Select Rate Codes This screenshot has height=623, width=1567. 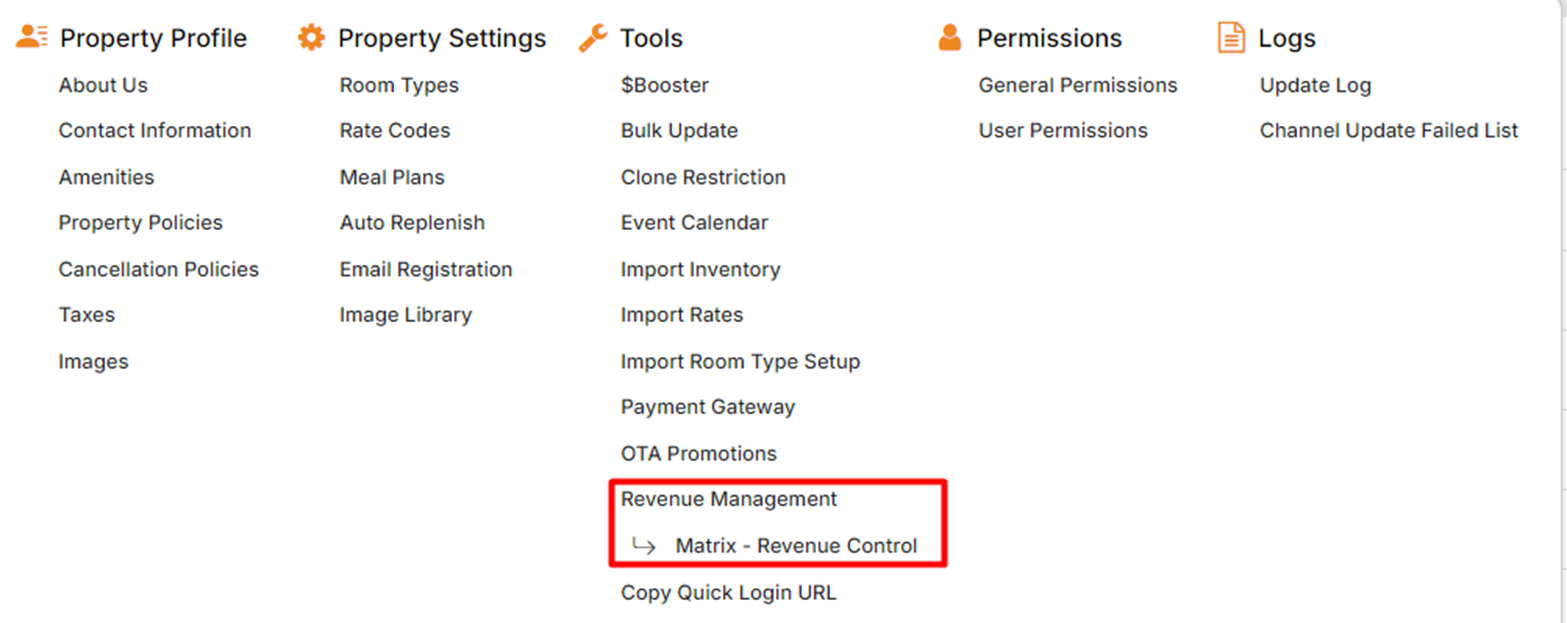click(x=395, y=130)
